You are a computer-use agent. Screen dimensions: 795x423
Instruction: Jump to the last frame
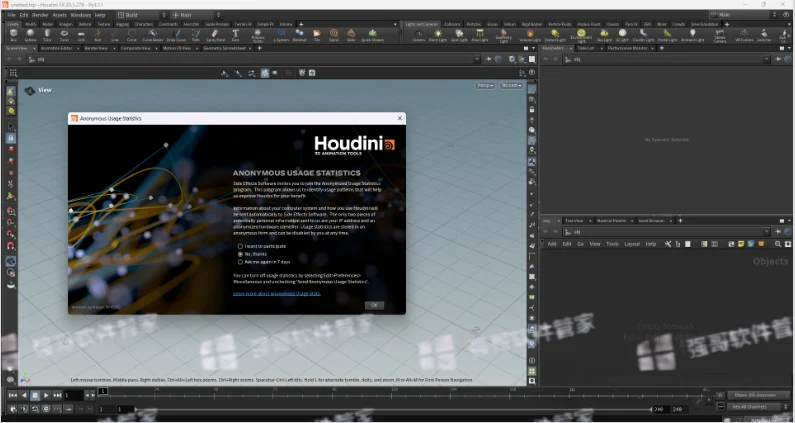(x=57, y=395)
